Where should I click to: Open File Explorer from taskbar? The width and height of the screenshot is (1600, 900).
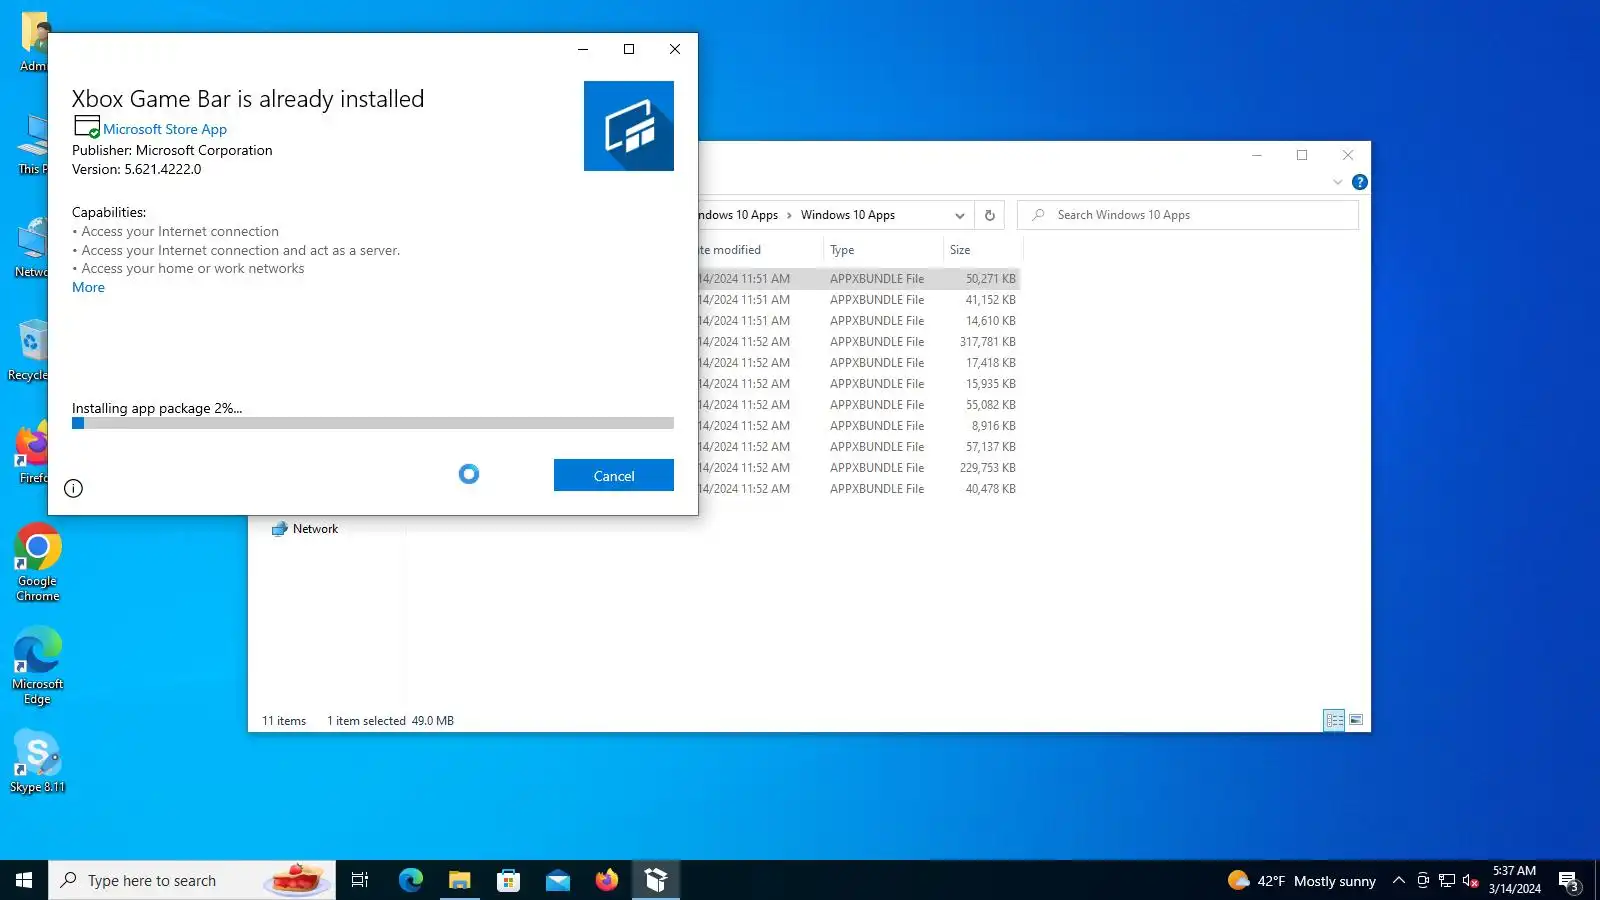[x=459, y=880]
